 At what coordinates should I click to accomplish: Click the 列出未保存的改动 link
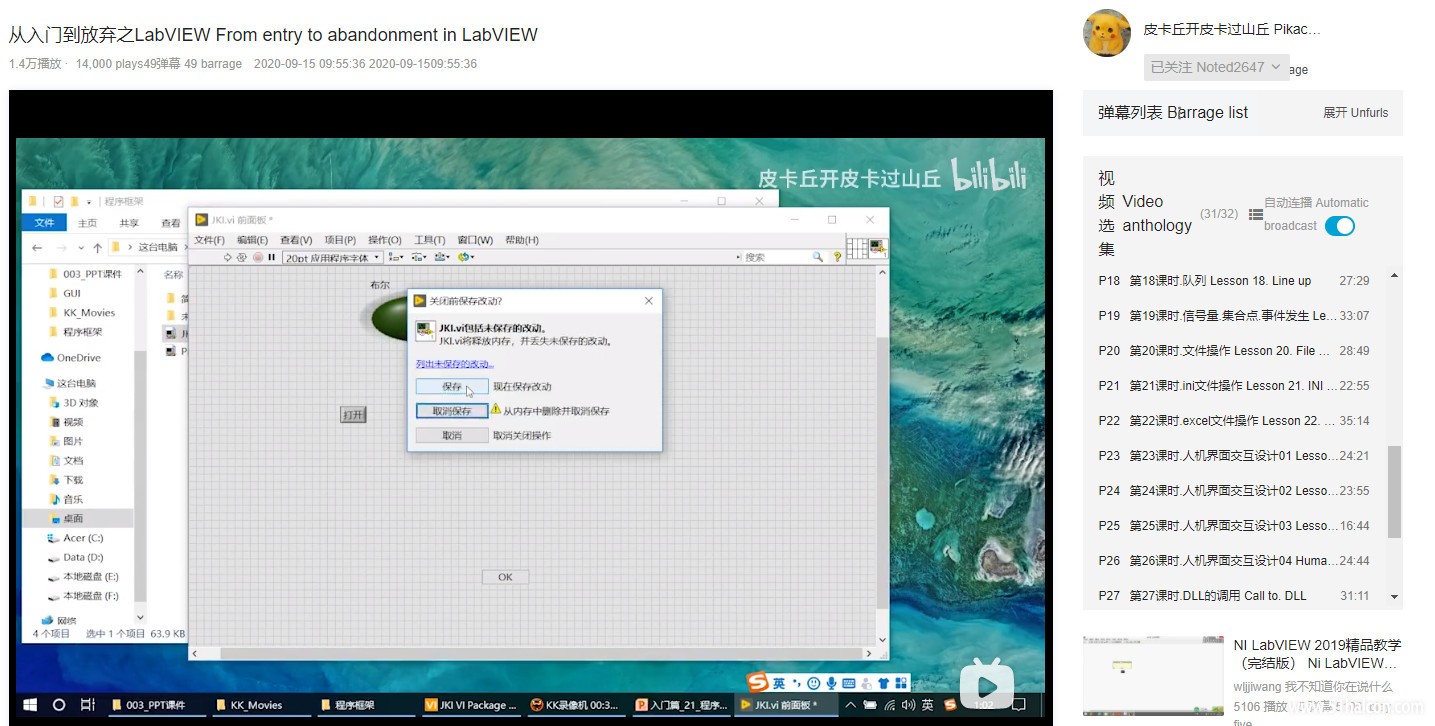click(455, 364)
